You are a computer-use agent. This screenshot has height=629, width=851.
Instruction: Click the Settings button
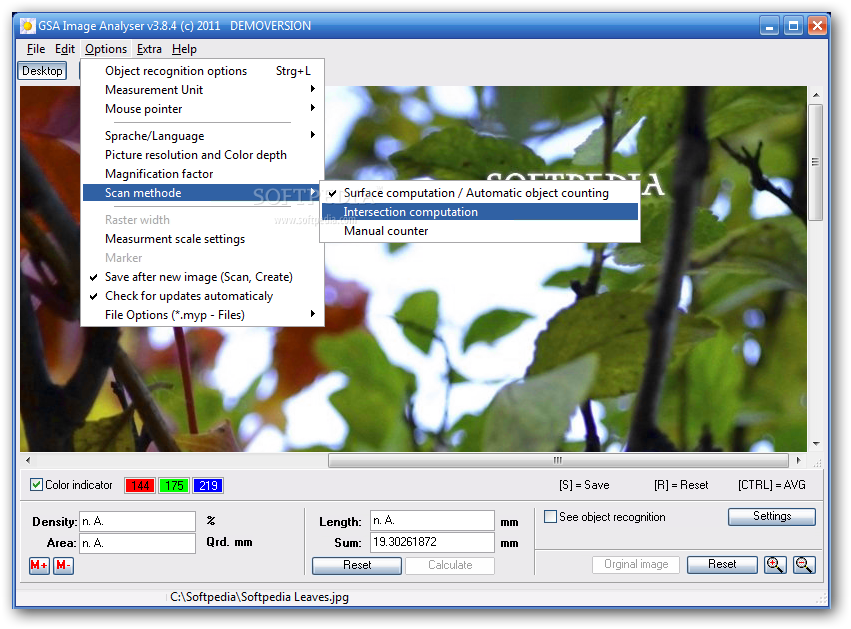[x=772, y=516]
